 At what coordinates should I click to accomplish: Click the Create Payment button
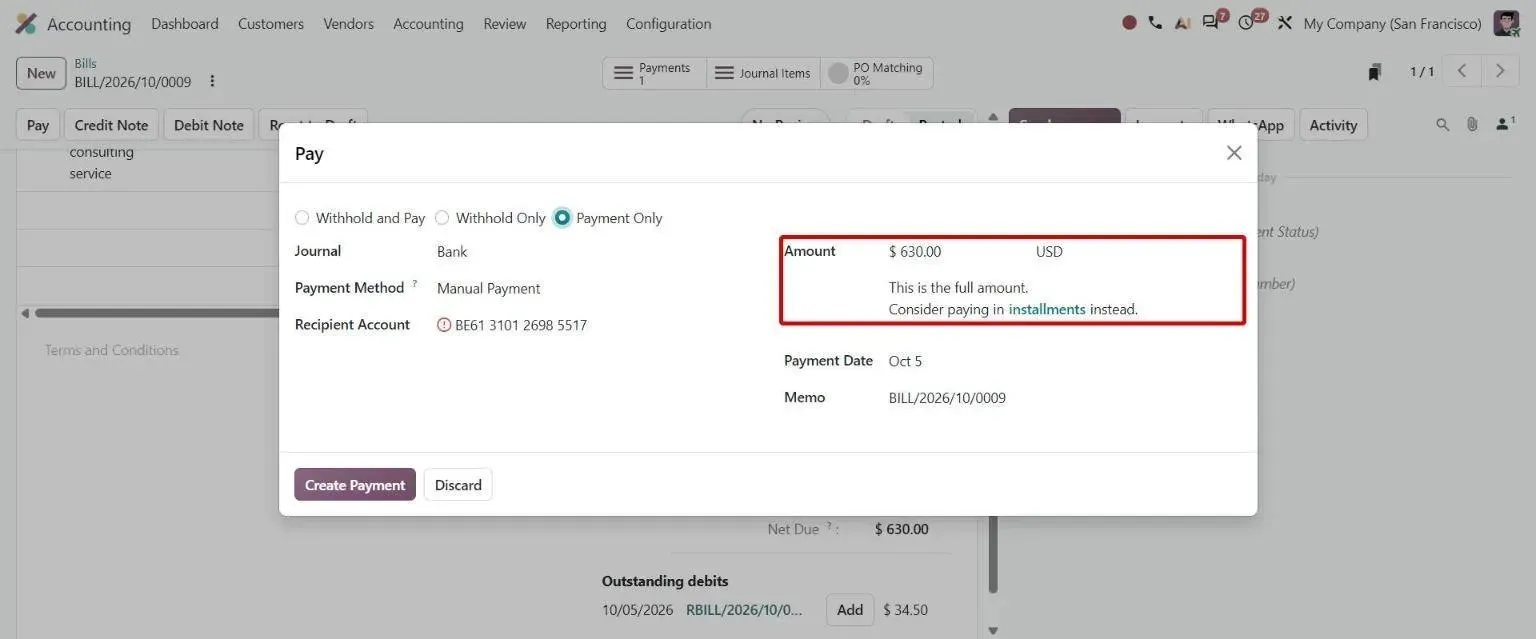coord(355,485)
